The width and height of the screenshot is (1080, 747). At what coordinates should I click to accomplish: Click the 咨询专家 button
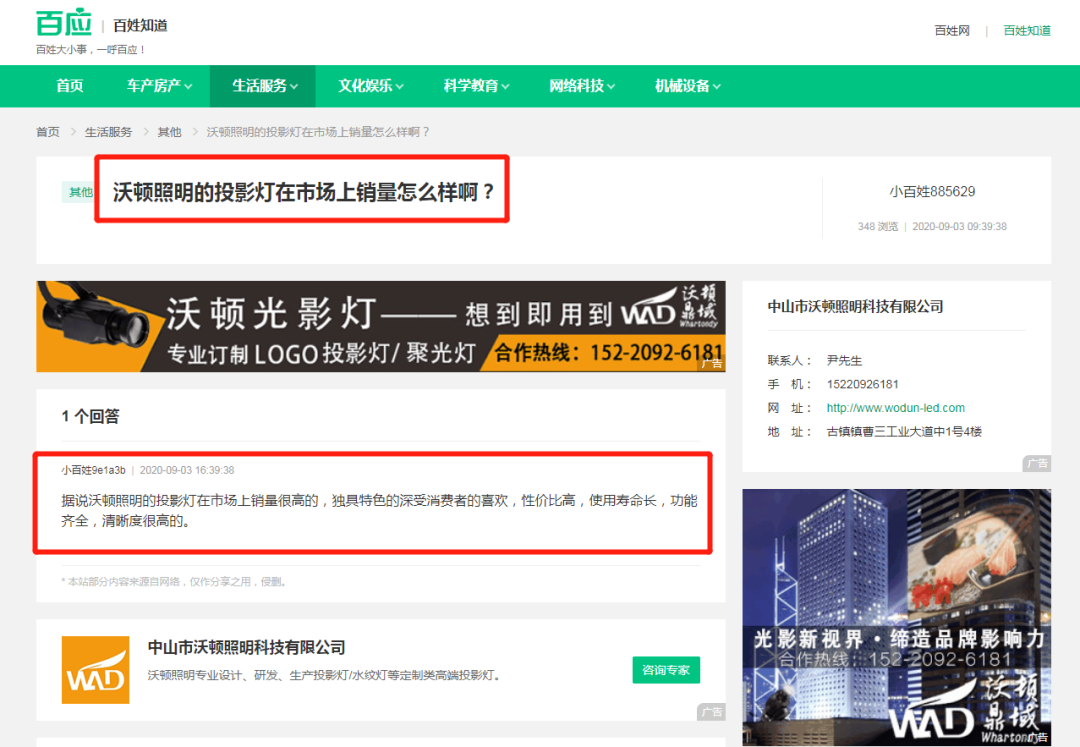tap(666, 670)
